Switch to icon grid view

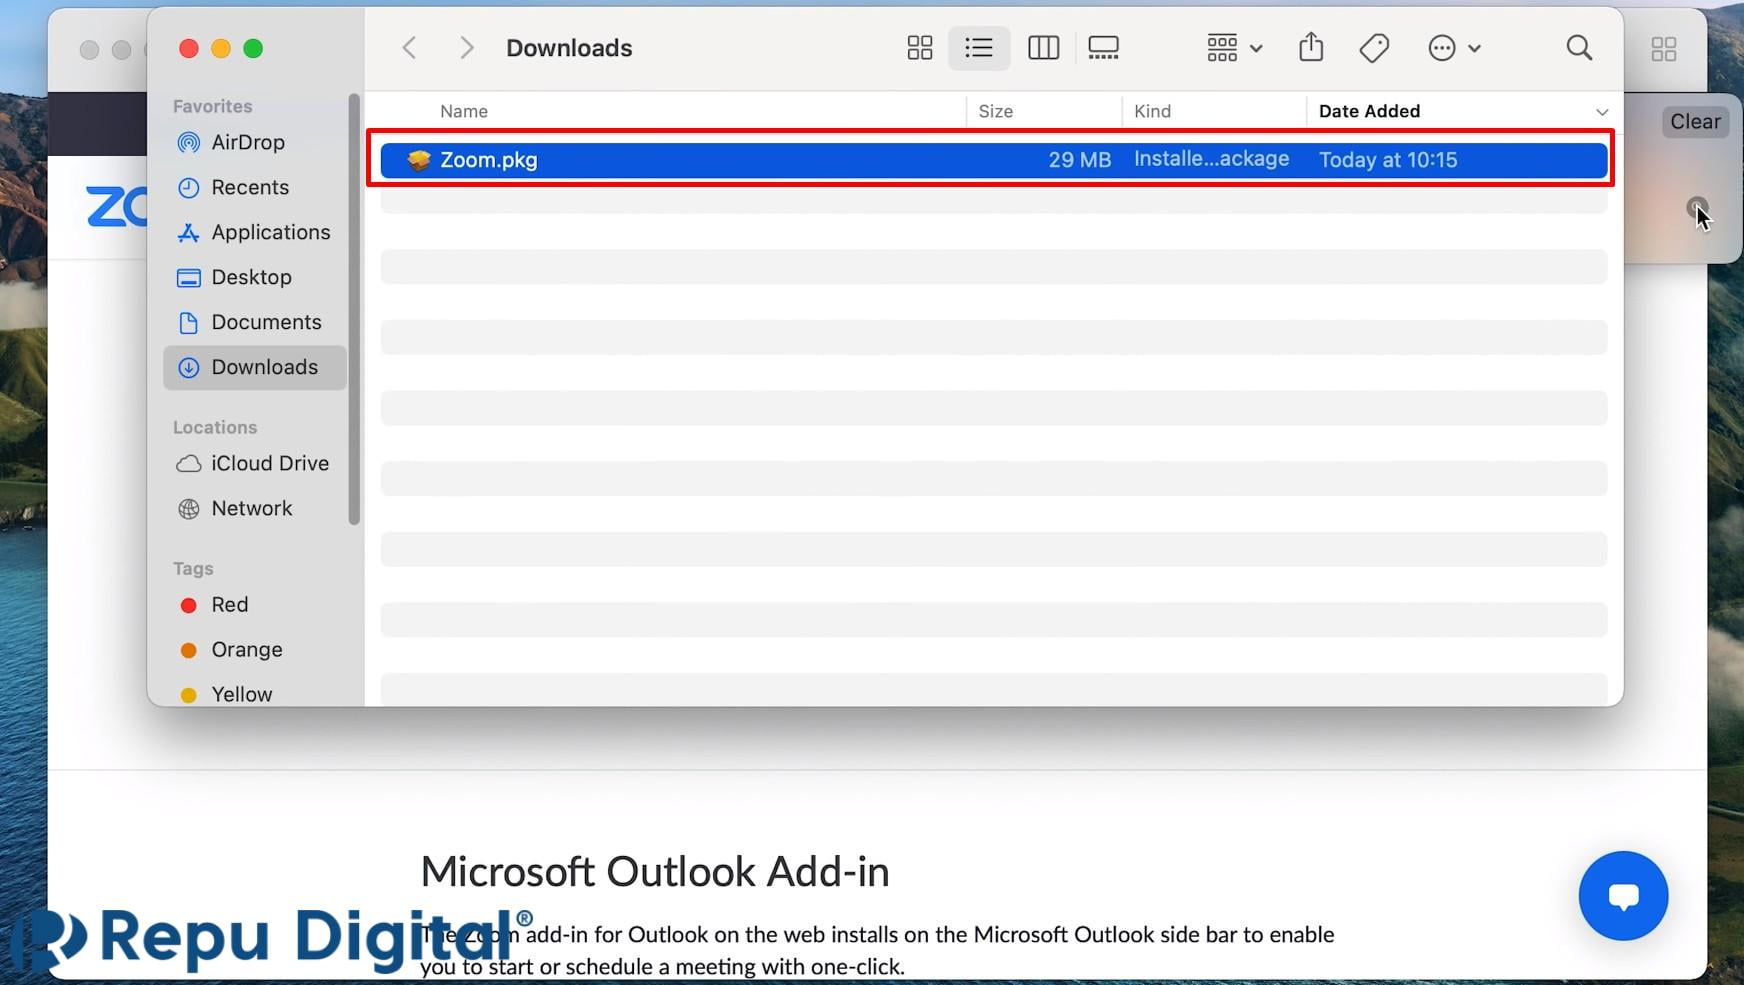919,48
